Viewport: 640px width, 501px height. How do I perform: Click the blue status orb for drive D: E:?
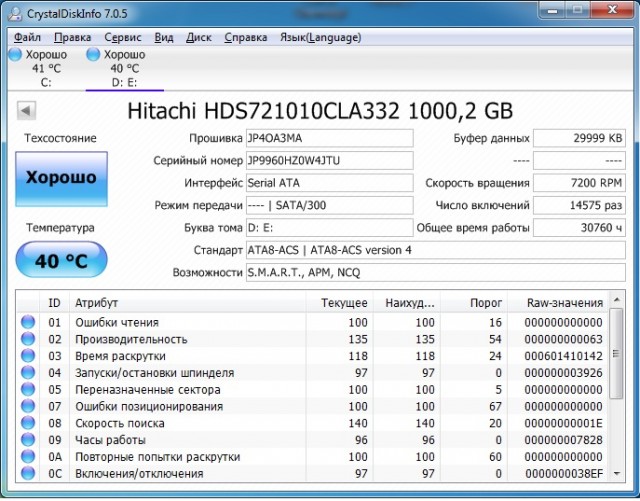click(x=93, y=54)
